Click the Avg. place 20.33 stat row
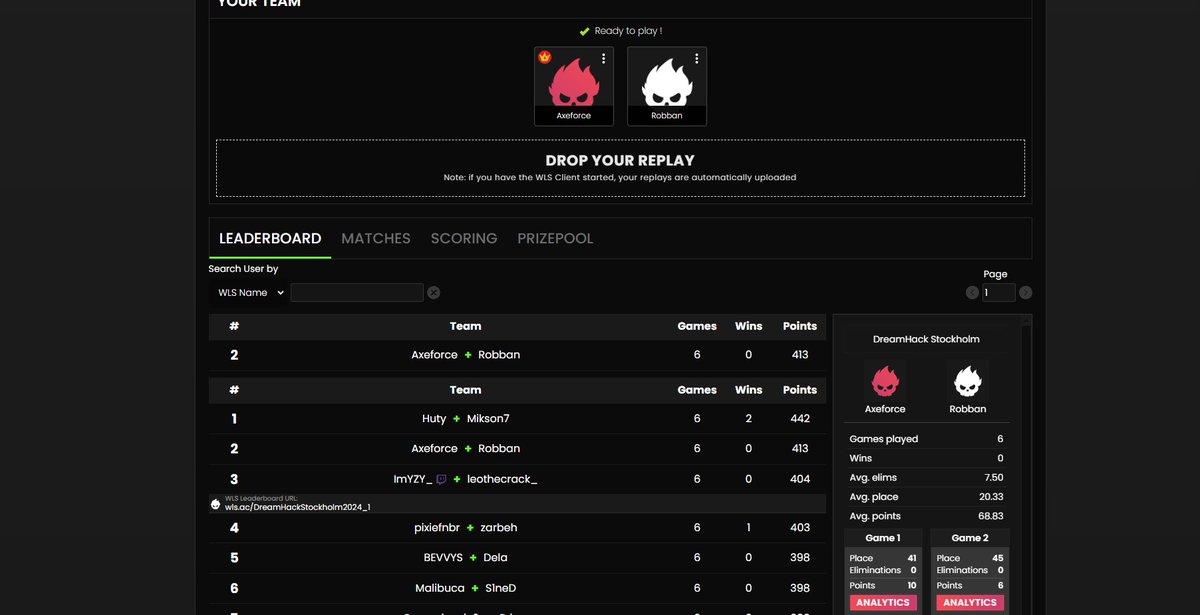Viewport: 1200px width, 615px height. click(926, 497)
